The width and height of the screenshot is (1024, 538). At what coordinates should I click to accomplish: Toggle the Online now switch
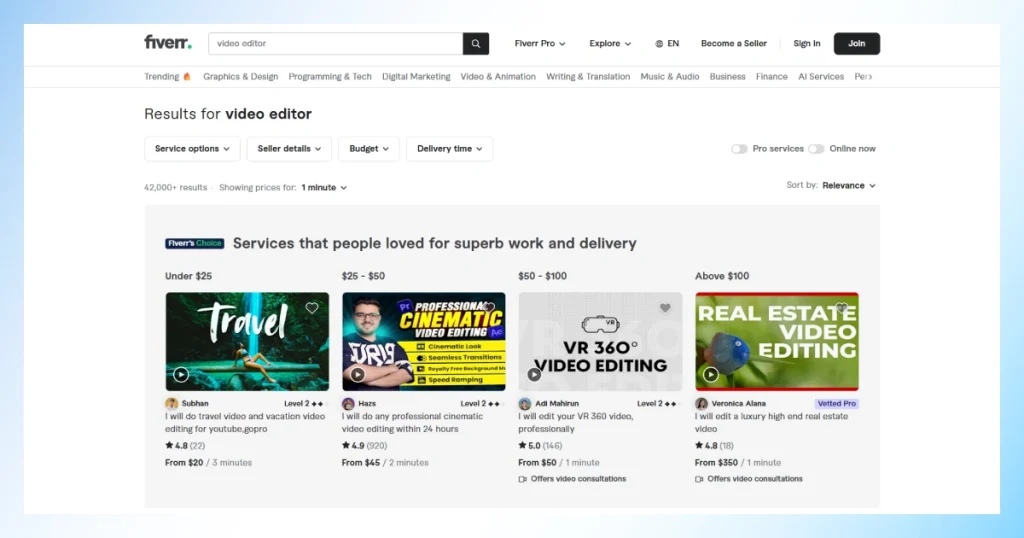(x=816, y=149)
